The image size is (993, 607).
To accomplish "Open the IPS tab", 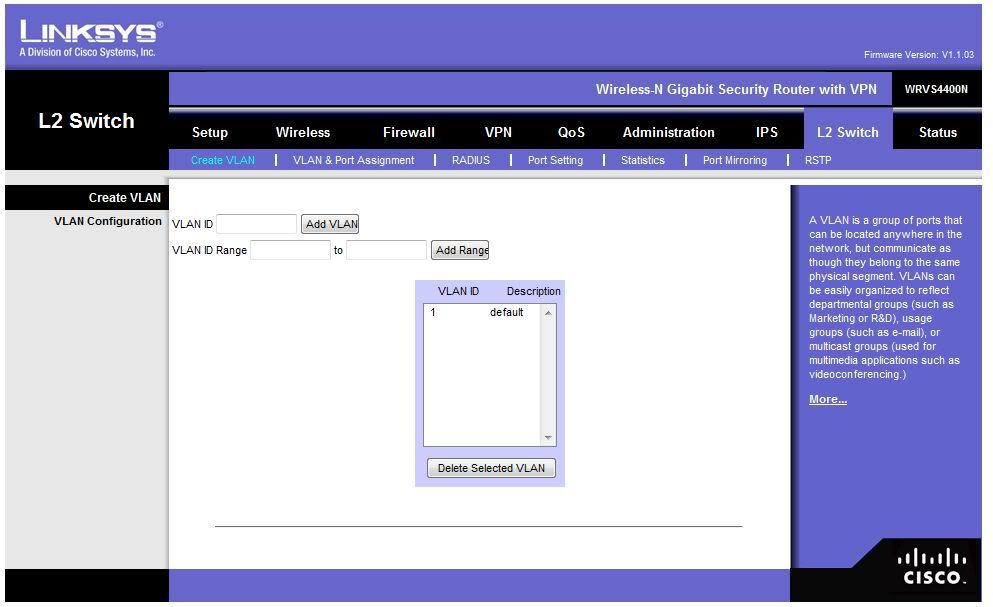I will click(767, 132).
